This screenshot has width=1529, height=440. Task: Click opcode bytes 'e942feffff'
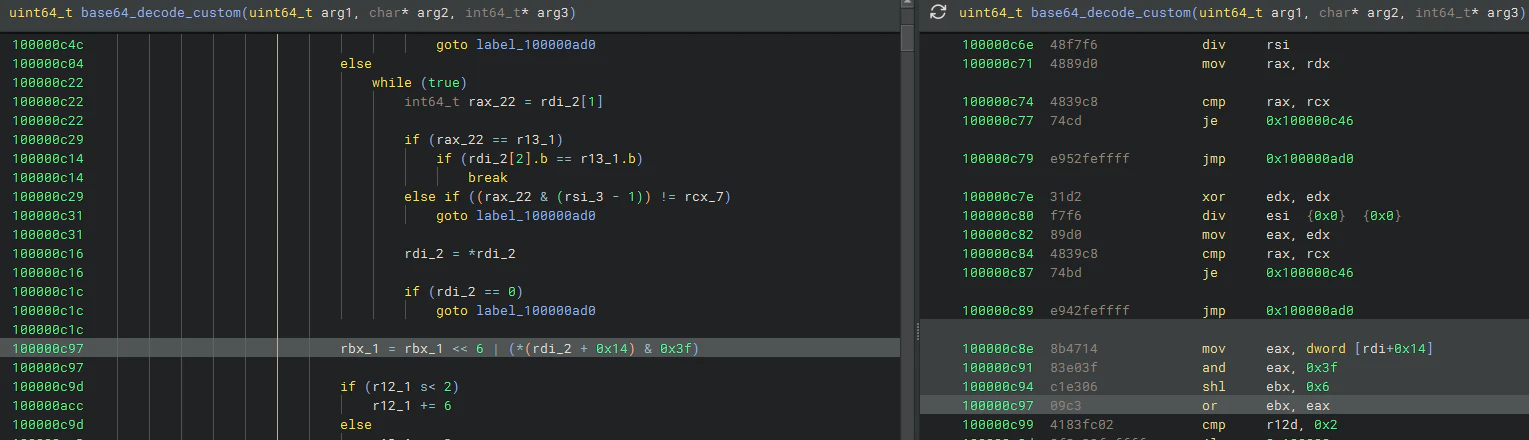[1090, 311]
